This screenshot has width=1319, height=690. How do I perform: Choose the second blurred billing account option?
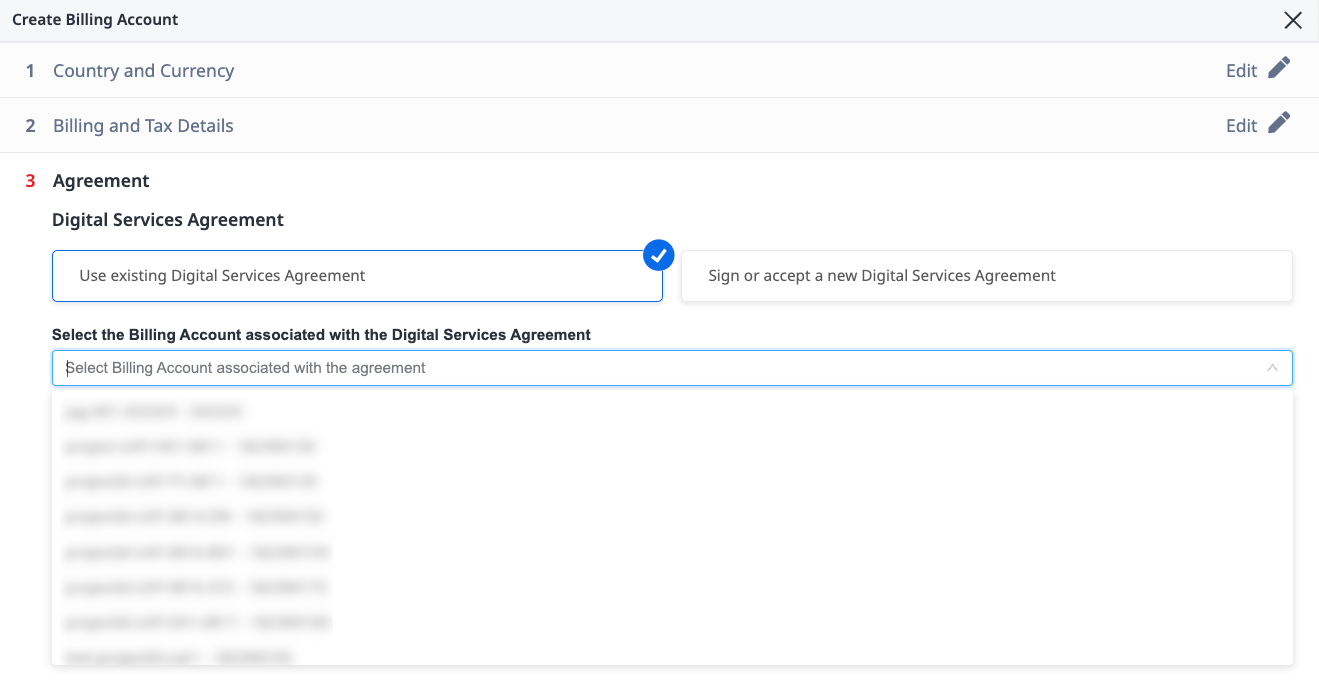tap(190, 446)
